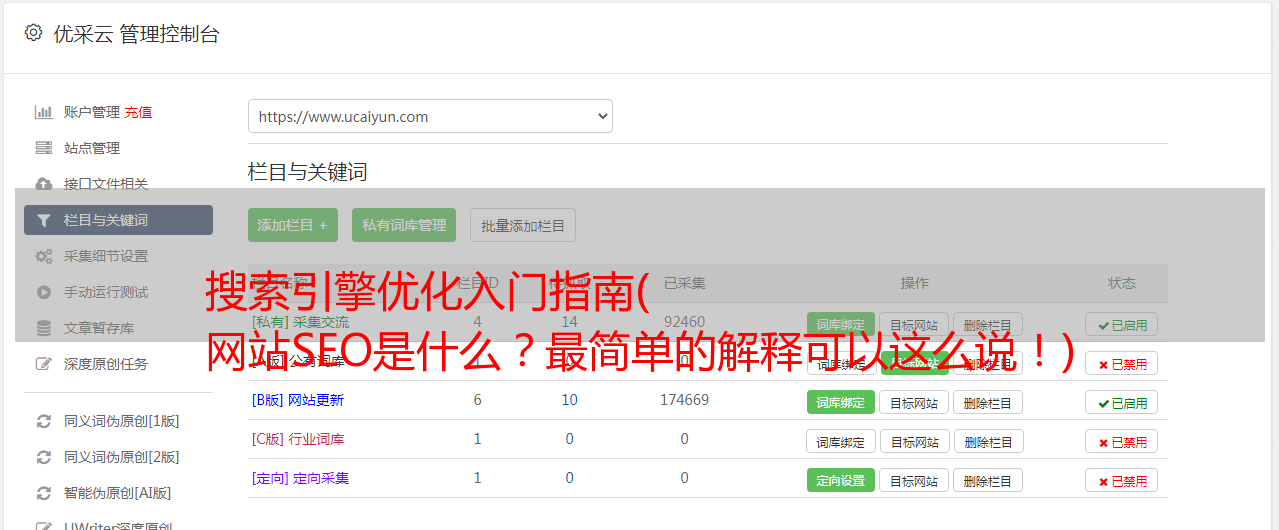Click 词库绑定 in the 采集交流 row

[841, 324]
